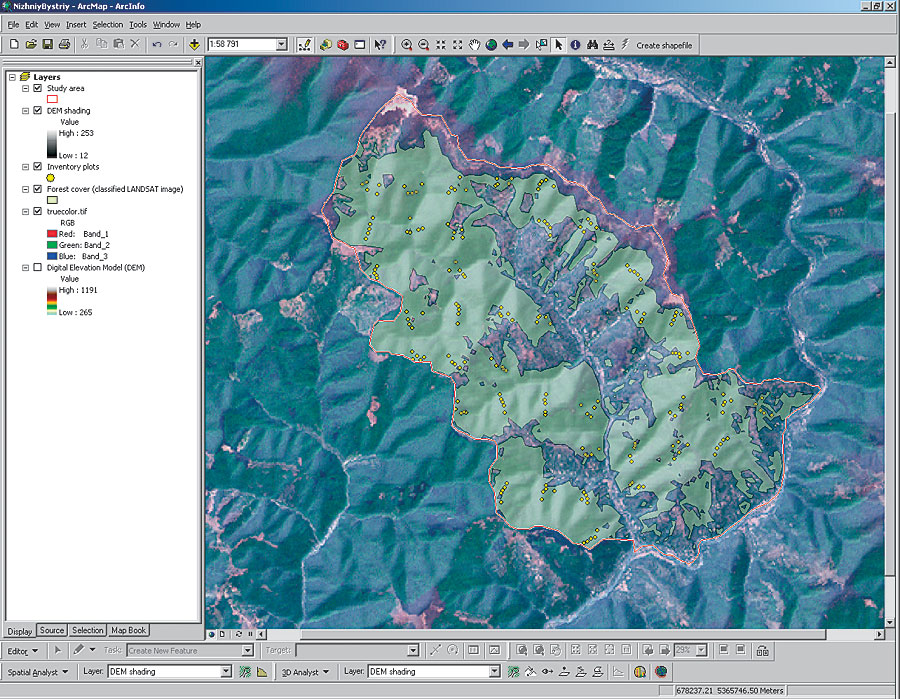Select the Identify info tool

pyautogui.click(x=575, y=45)
